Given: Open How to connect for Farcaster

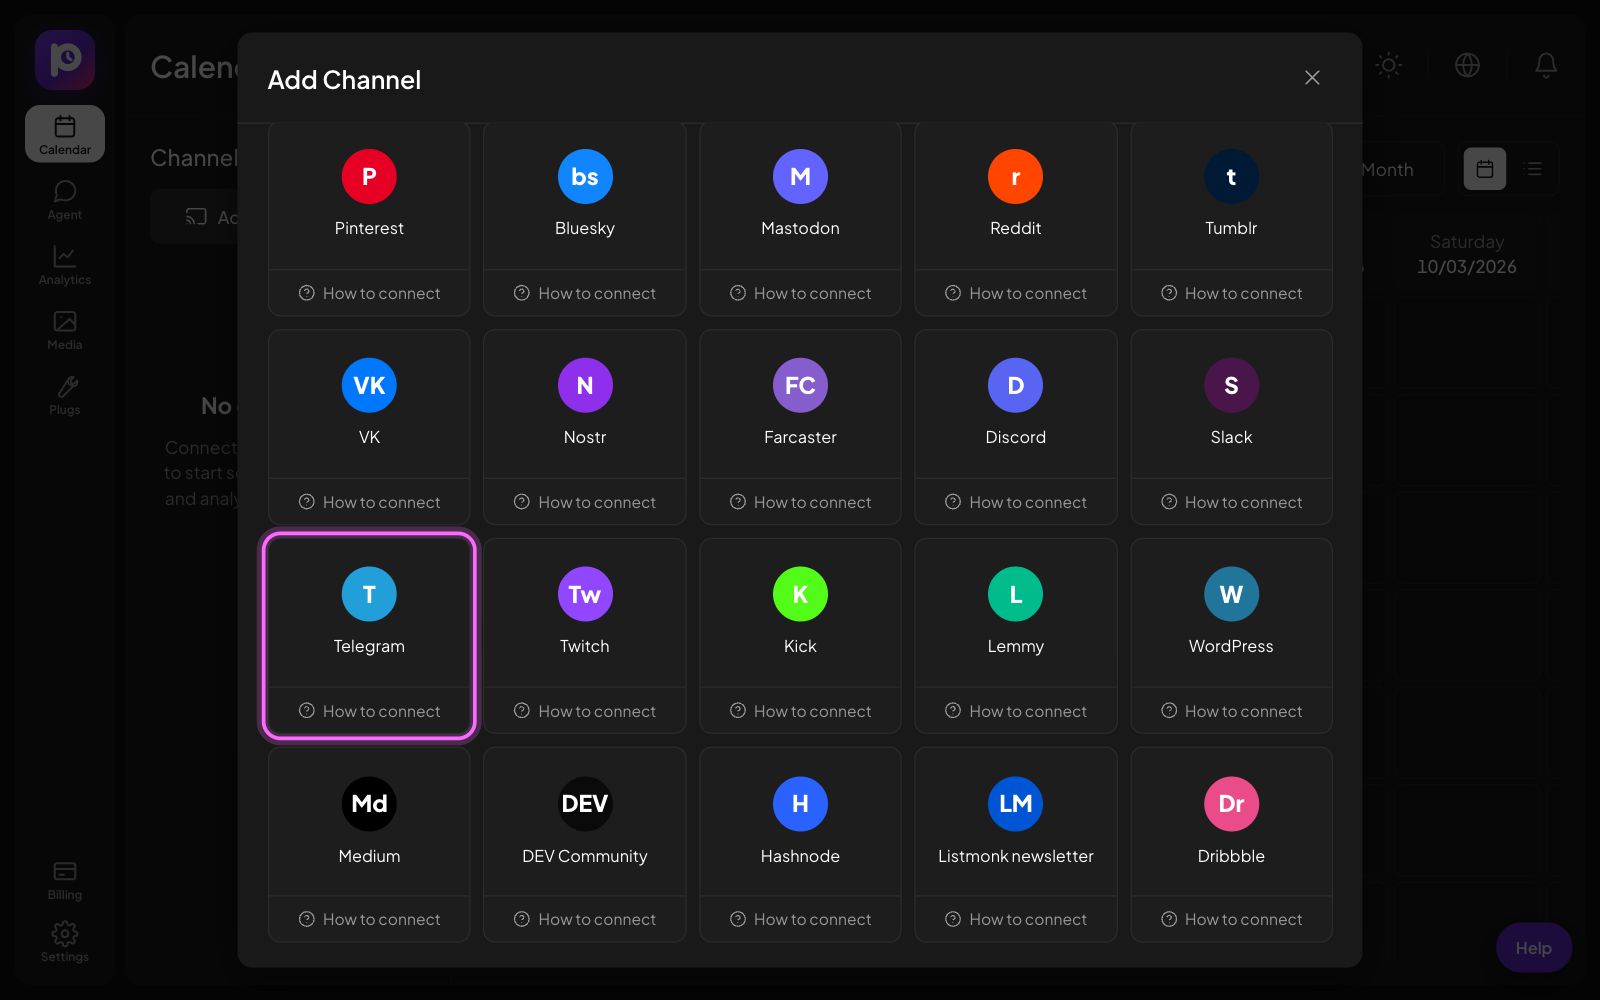Looking at the screenshot, I should coord(800,502).
